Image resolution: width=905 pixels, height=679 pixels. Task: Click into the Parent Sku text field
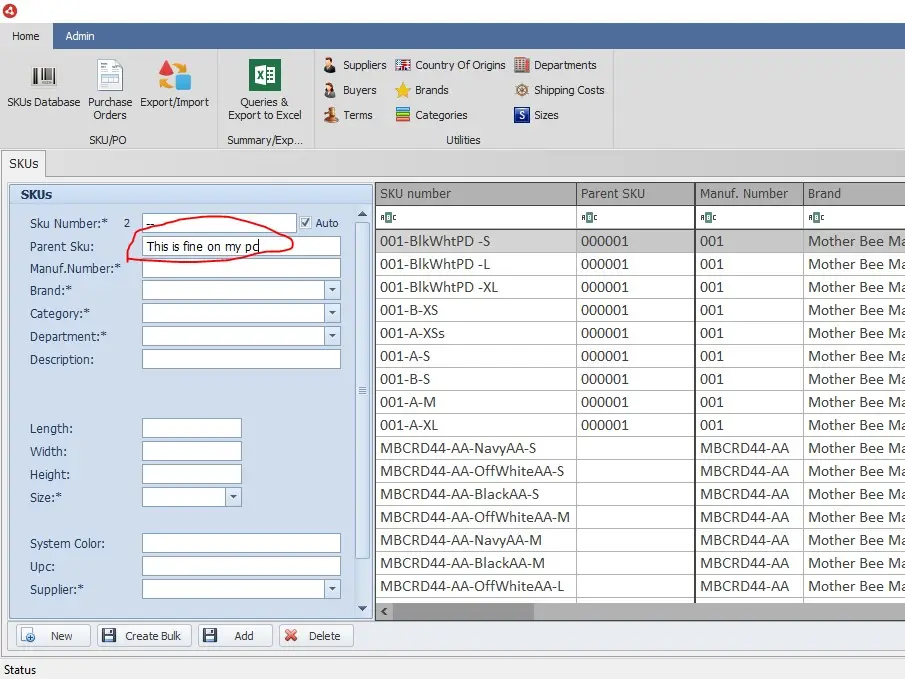[x=241, y=246]
